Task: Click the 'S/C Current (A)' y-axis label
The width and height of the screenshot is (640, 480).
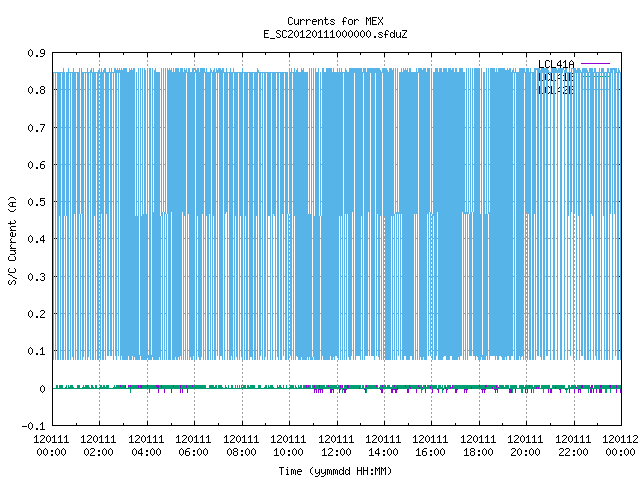Action: tap(12, 241)
